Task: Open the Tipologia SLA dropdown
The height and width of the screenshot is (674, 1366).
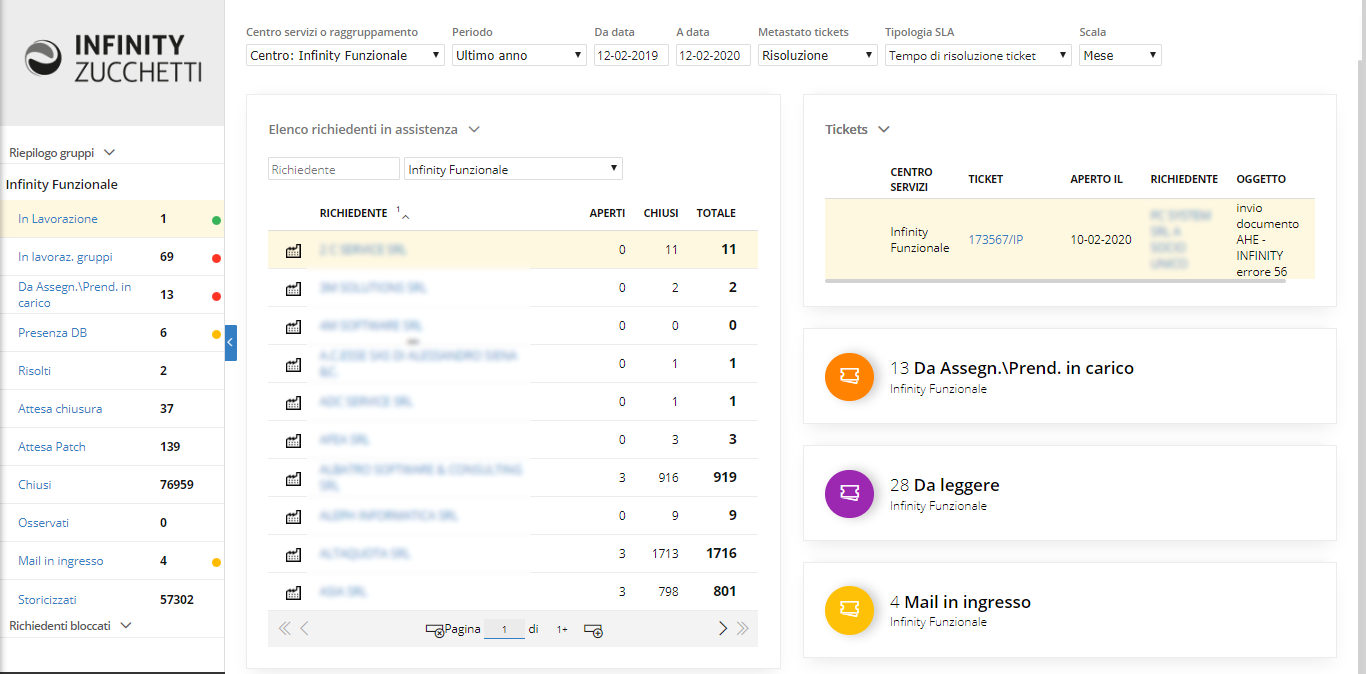Action: pos(978,56)
